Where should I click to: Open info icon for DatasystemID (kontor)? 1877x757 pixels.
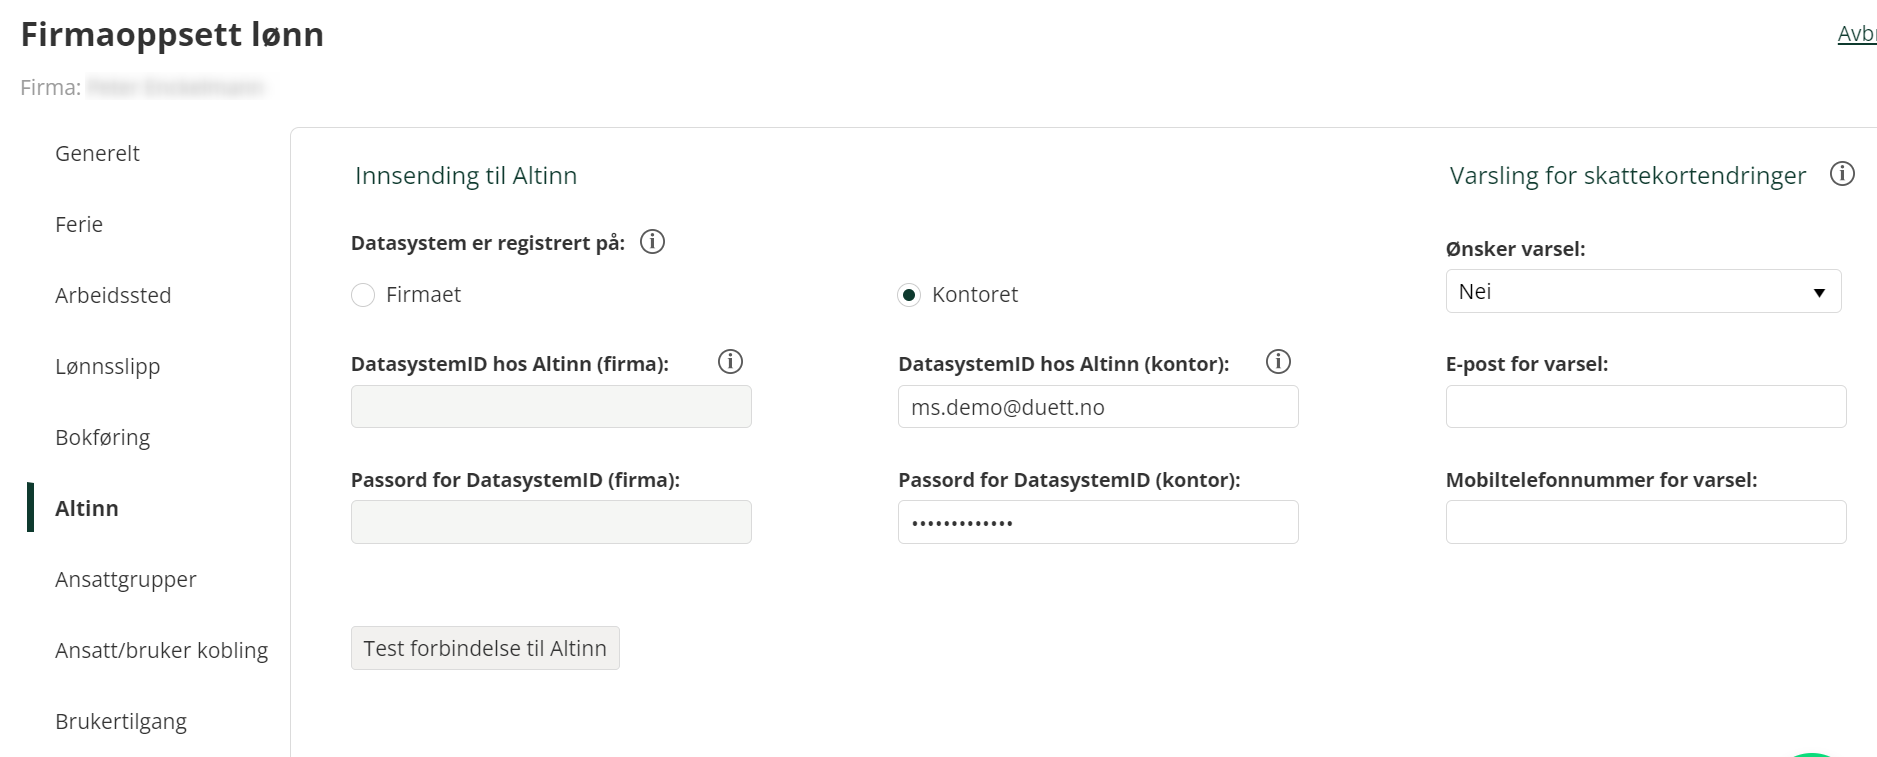(1278, 362)
